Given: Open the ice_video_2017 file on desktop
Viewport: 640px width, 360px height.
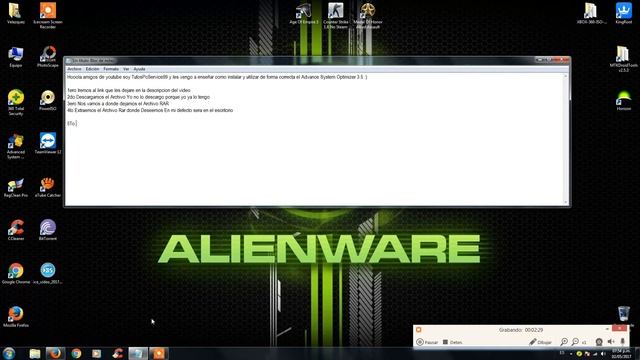Looking at the screenshot, I should (x=48, y=273).
